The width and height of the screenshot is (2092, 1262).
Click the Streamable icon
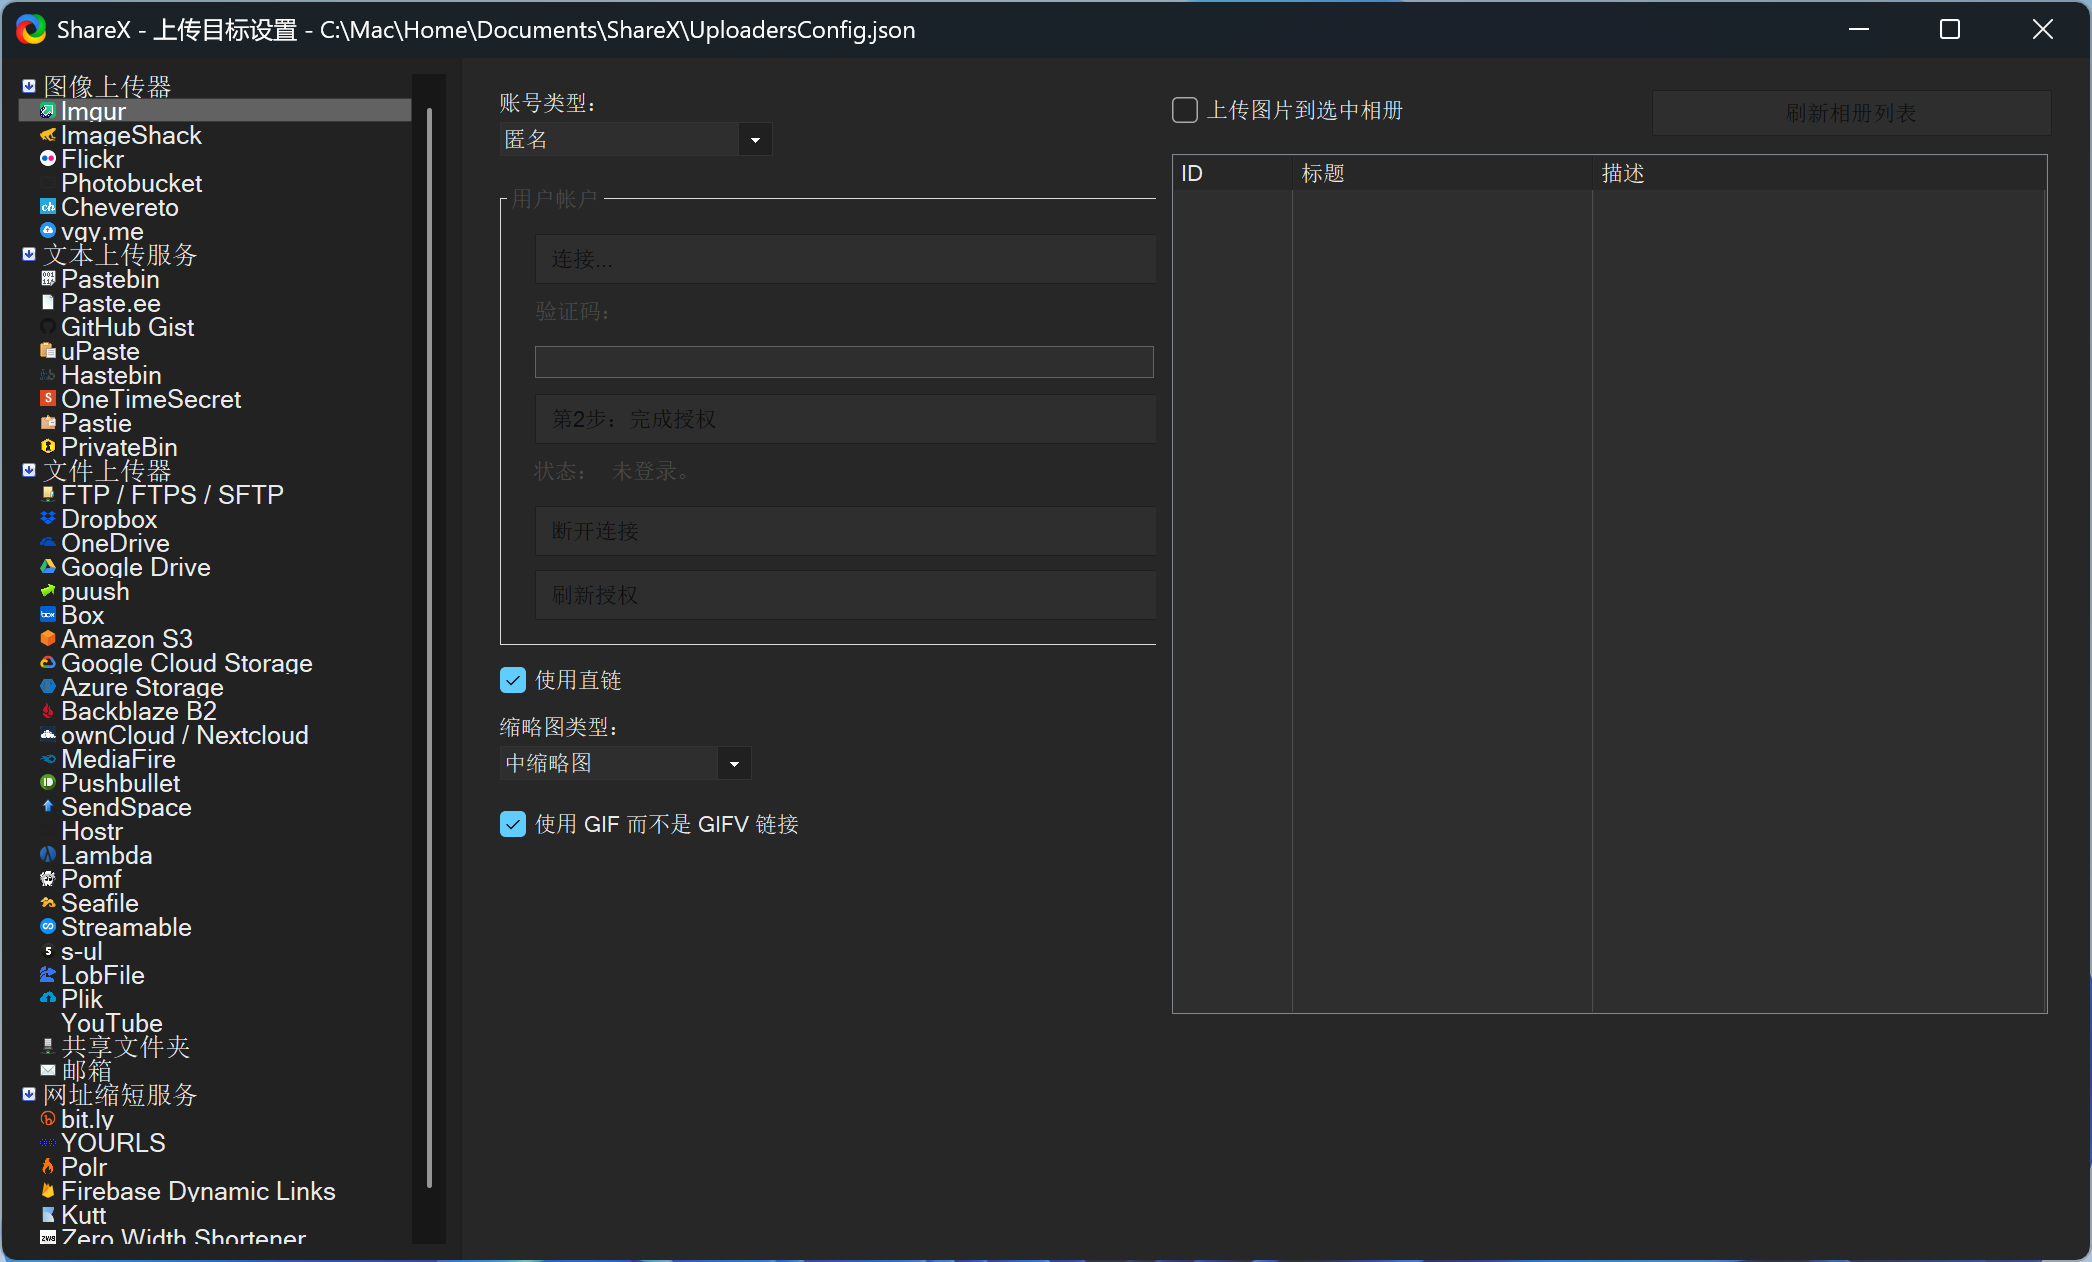tap(47, 927)
